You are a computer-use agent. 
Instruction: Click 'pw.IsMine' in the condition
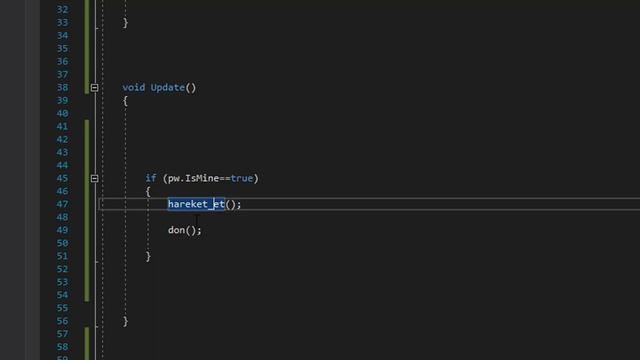[193, 178]
